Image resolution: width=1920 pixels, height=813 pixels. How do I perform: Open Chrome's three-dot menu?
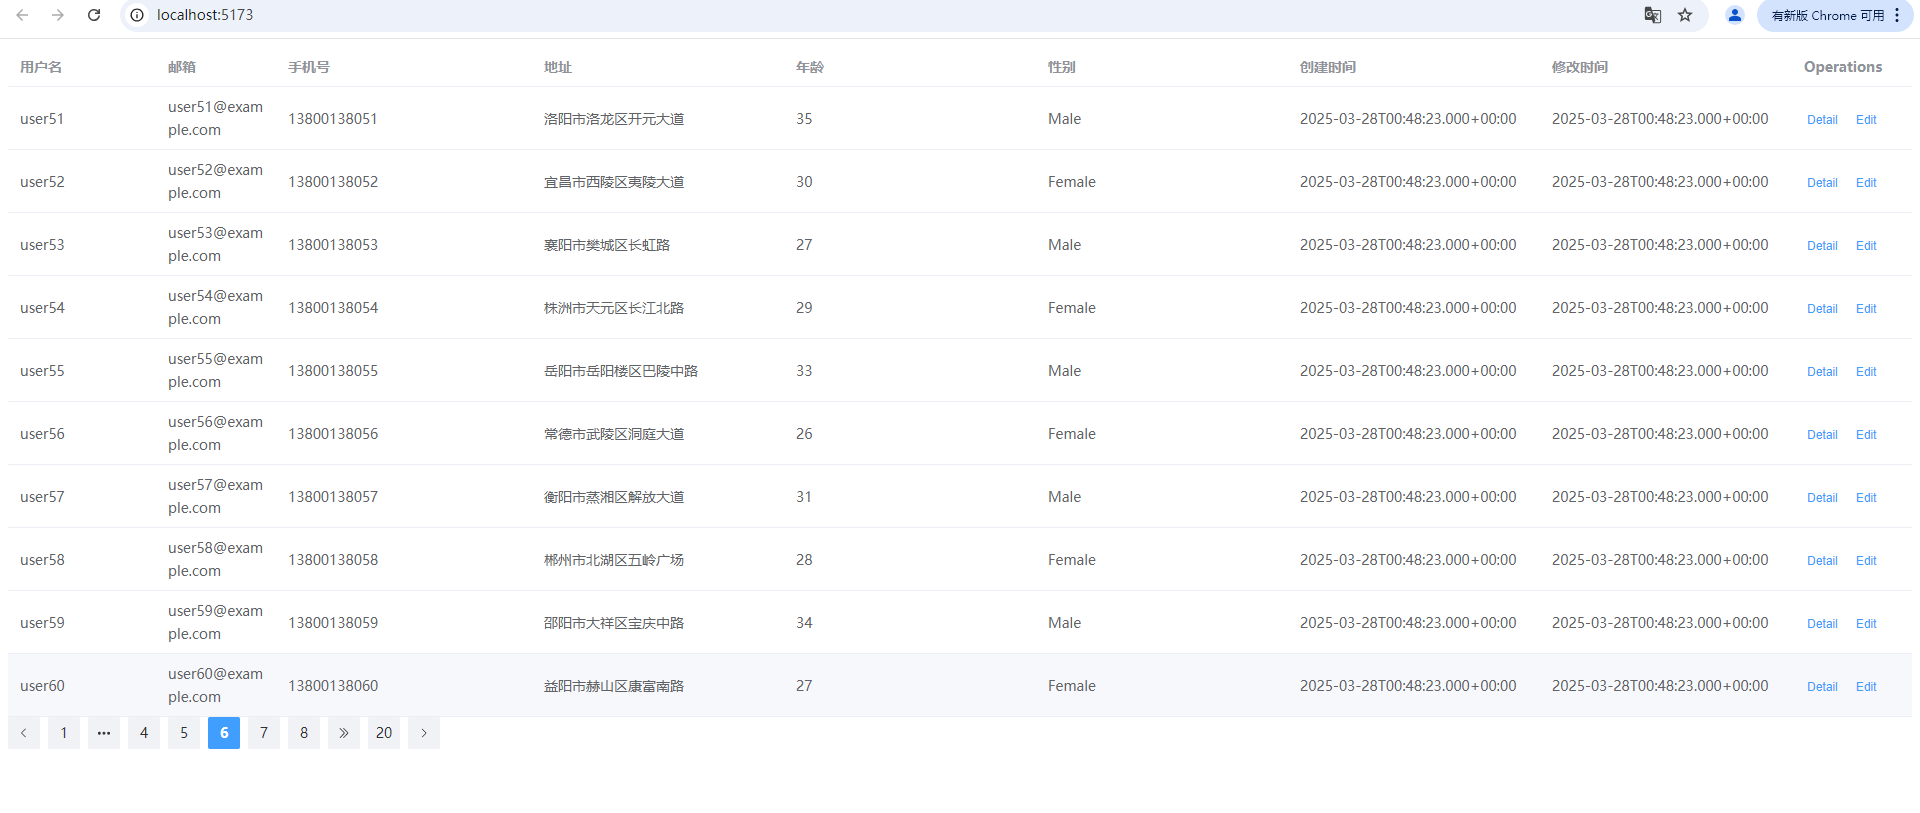[1897, 15]
